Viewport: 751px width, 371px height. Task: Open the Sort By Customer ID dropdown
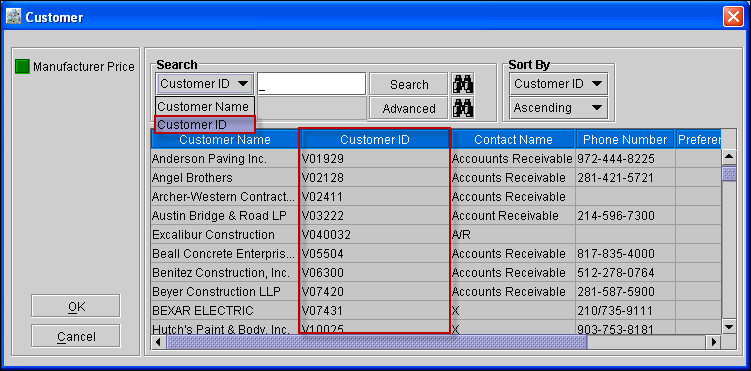pyautogui.click(x=558, y=84)
